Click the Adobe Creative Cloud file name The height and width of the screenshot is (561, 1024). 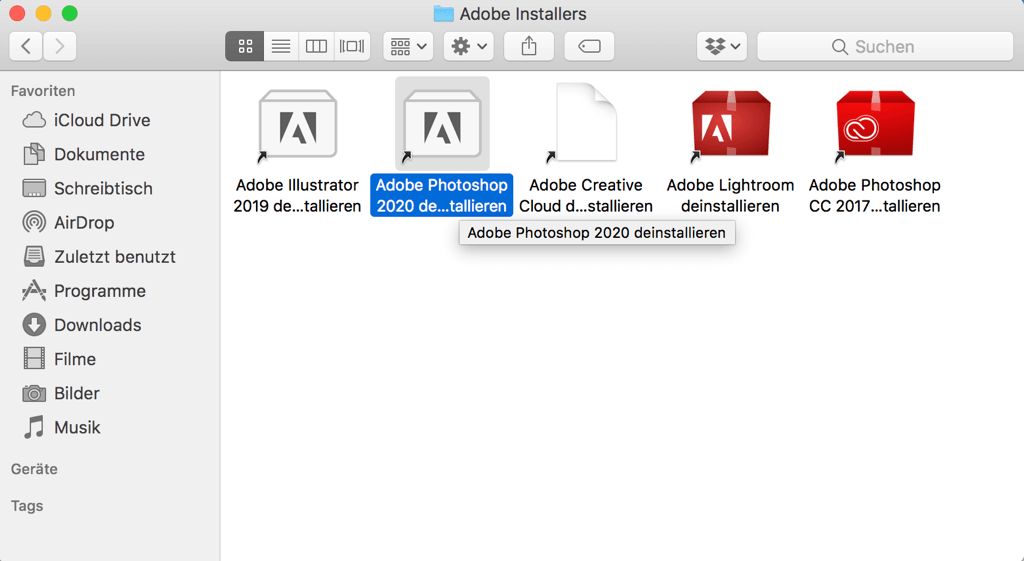tap(586, 195)
